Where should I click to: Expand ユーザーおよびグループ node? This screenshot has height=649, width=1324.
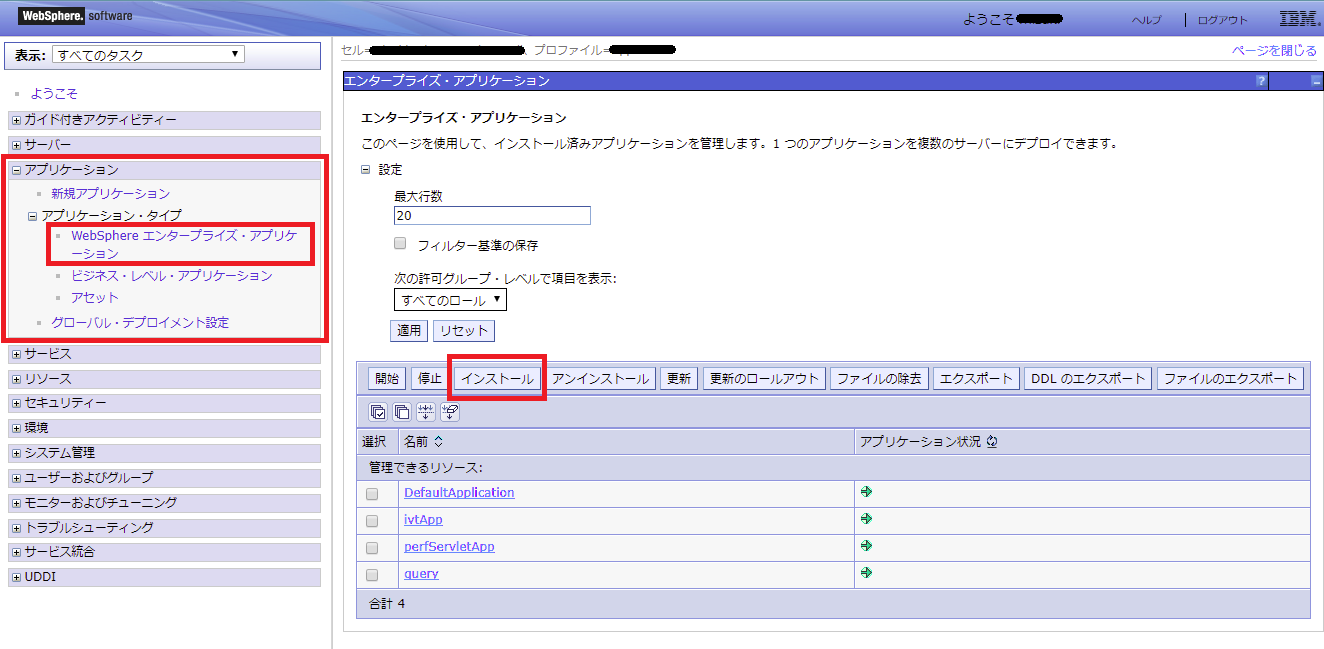(16, 478)
